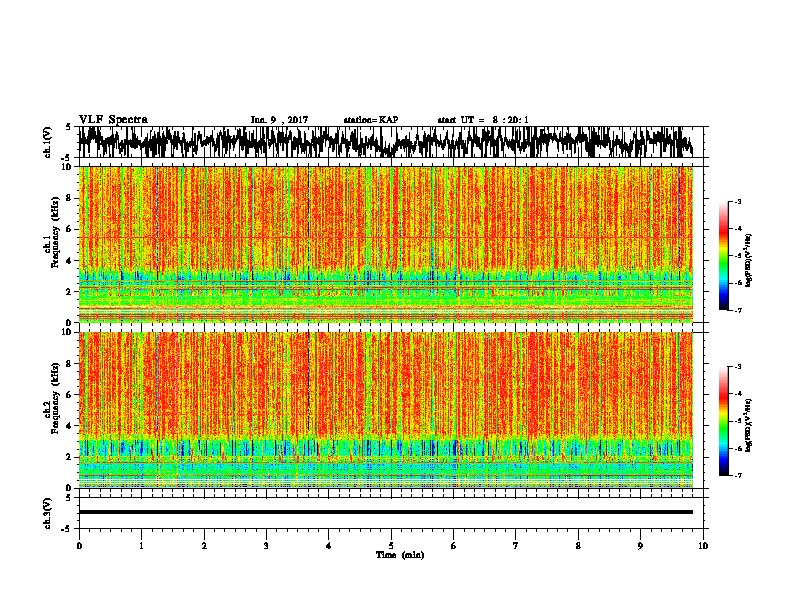Select the "start UT = 8 : 20: 1" text

pyautogui.click(x=483, y=120)
